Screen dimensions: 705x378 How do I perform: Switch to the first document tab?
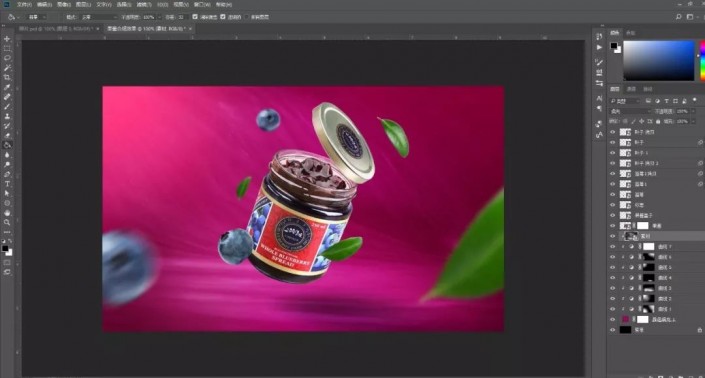click(56, 29)
